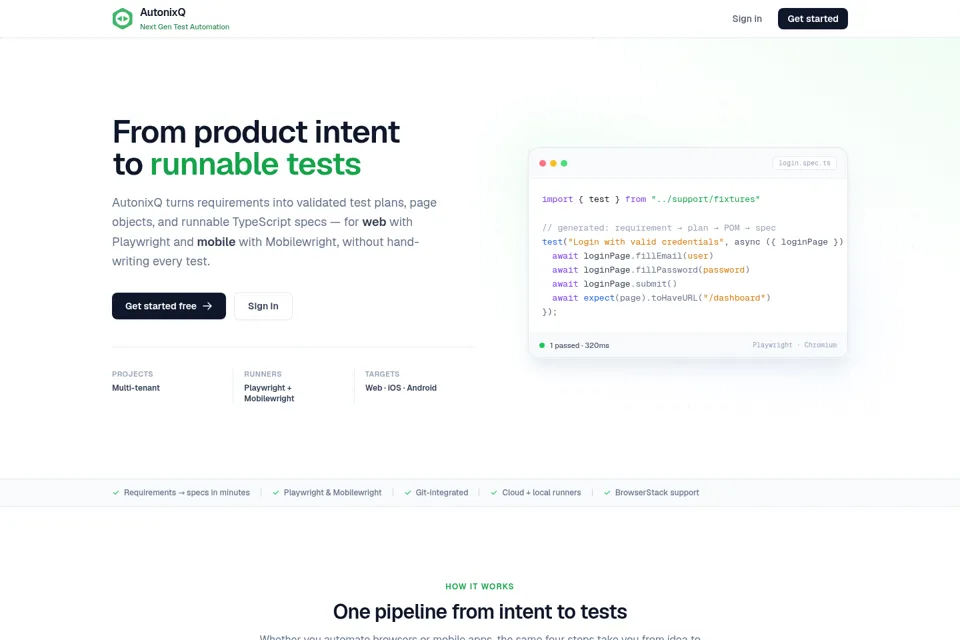
Task: Select the login.spec.ts file tab
Action: (x=804, y=163)
